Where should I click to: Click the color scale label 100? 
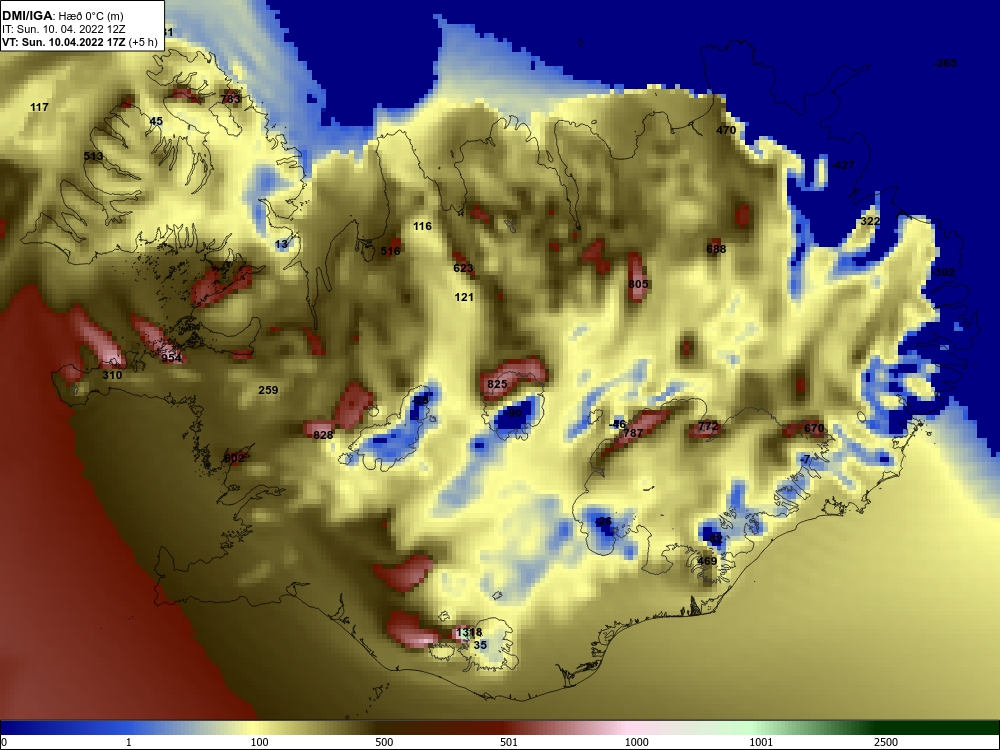[x=260, y=742]
